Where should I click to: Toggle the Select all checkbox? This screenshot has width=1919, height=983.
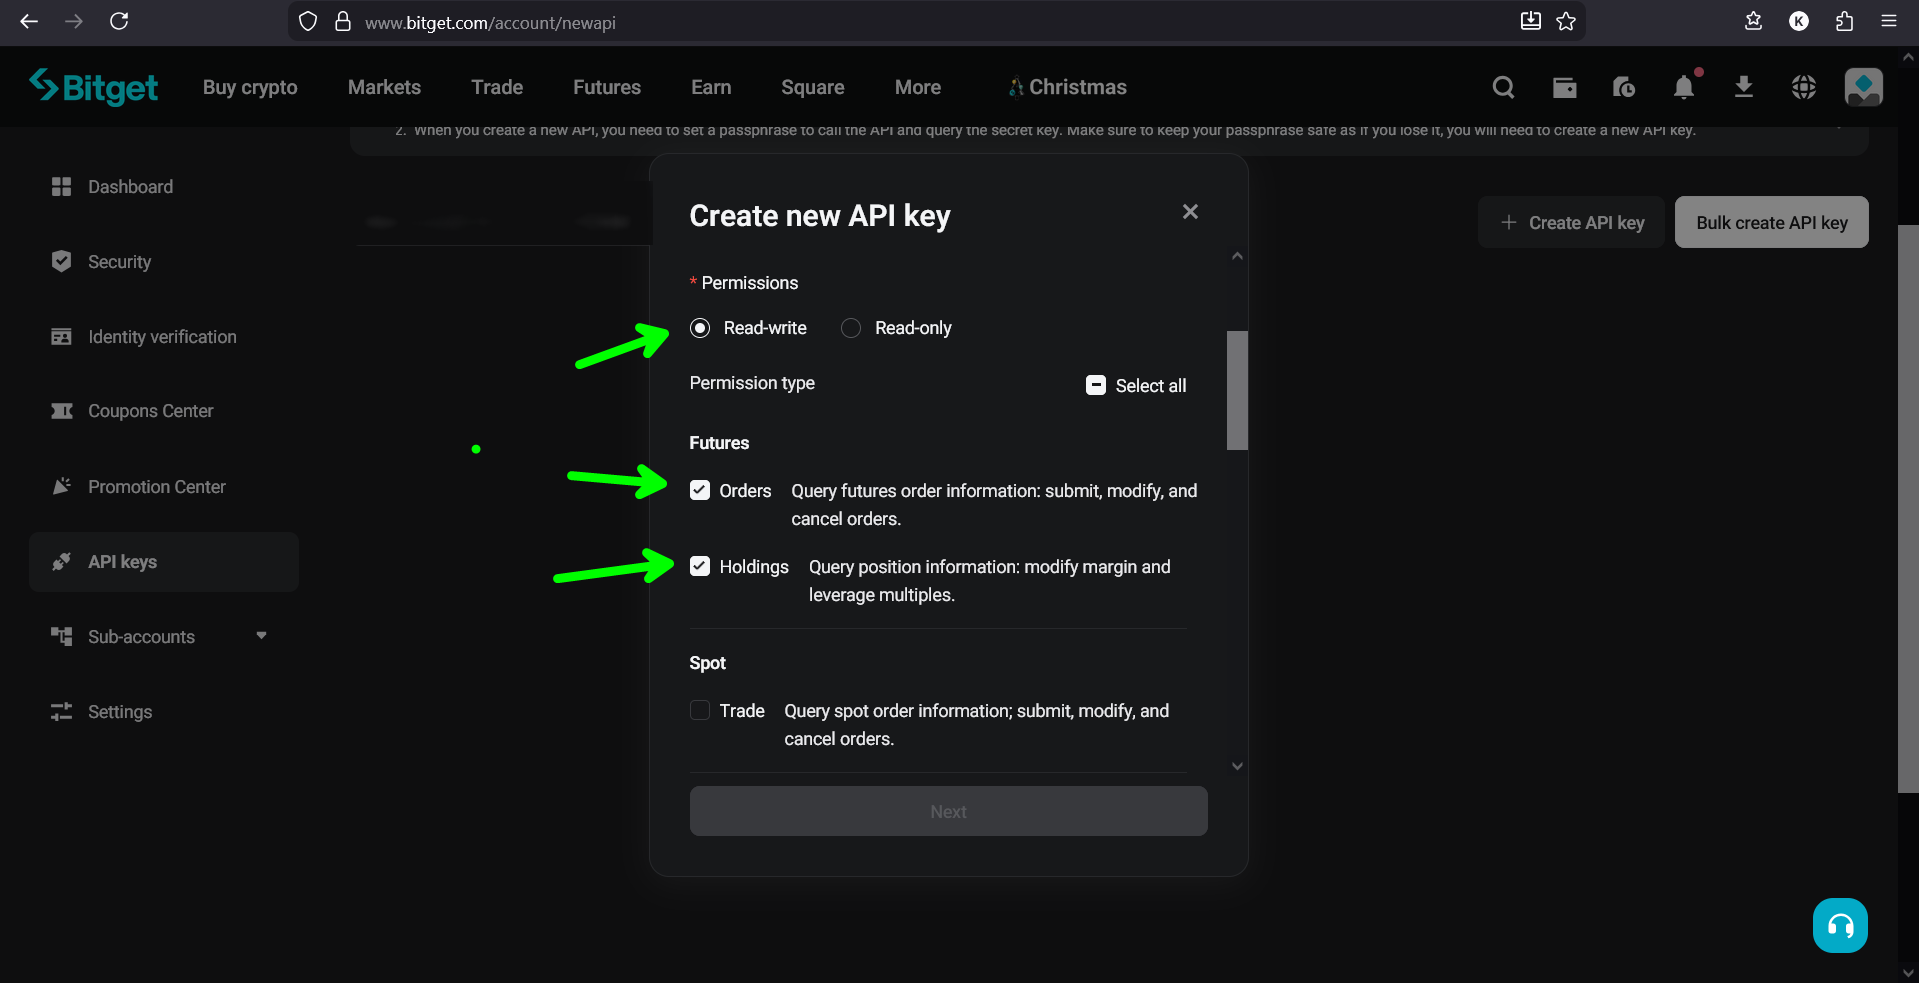1096,385
